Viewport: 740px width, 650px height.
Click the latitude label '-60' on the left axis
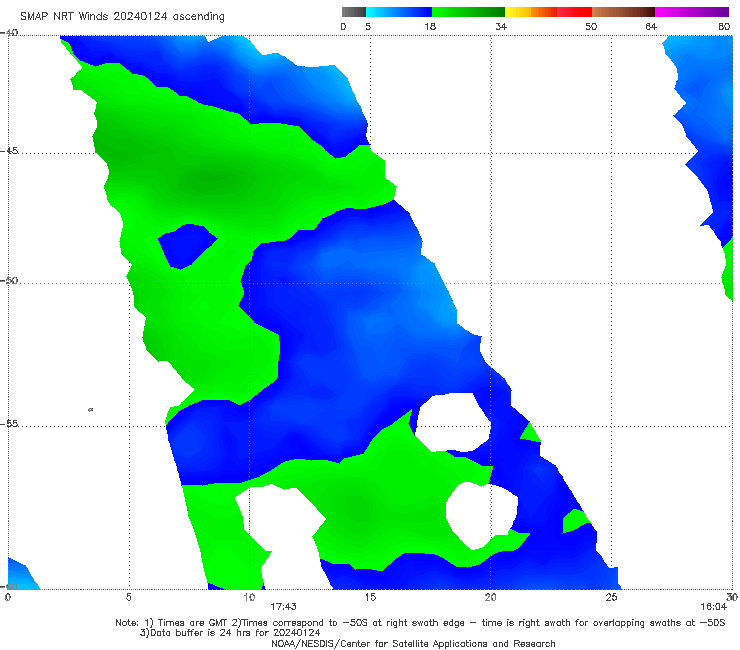[x=9, y=586]
